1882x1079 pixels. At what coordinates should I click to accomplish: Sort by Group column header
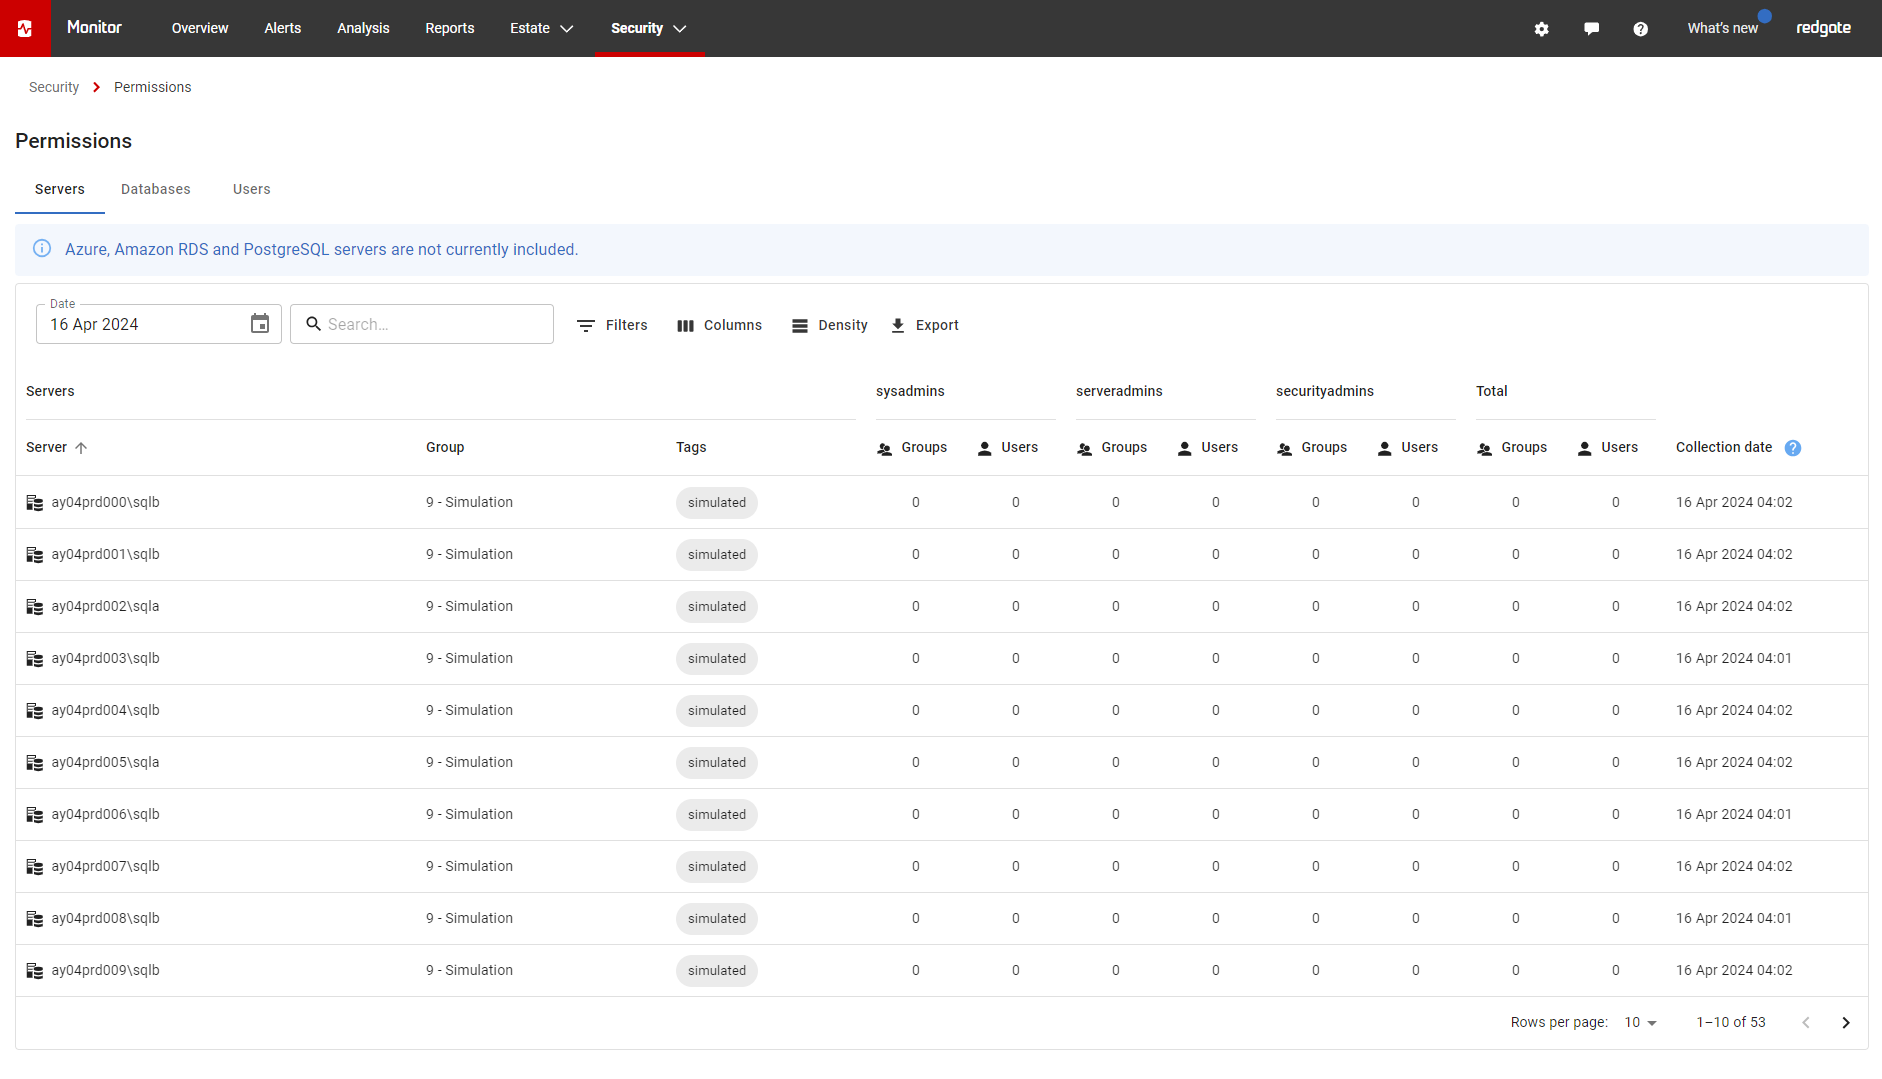pyautogui.click(x=445, y=447)
